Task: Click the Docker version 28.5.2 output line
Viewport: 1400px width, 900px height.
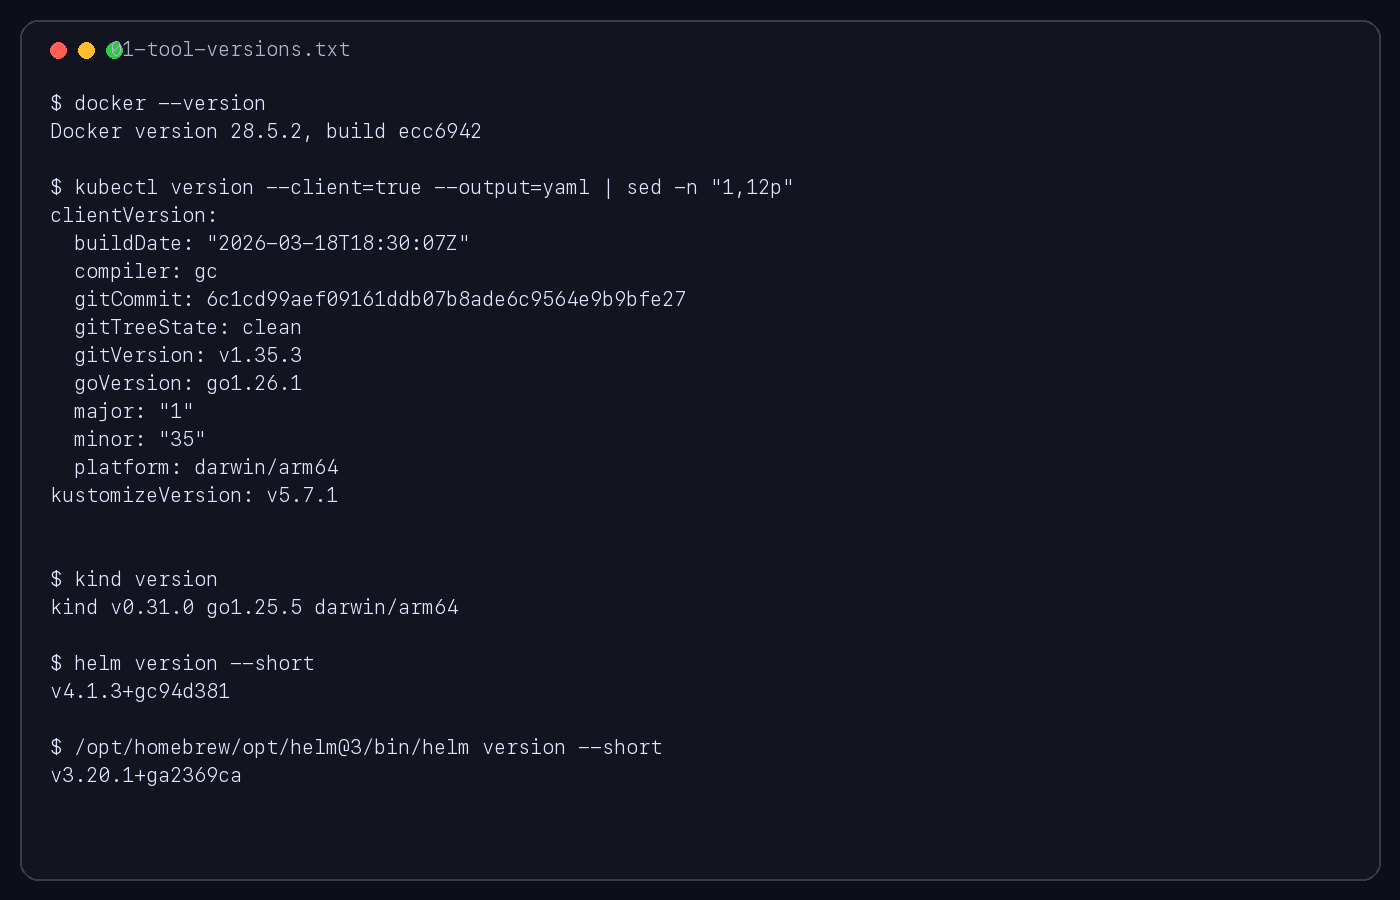Action: pyautogui.click(x=265, y=131)
